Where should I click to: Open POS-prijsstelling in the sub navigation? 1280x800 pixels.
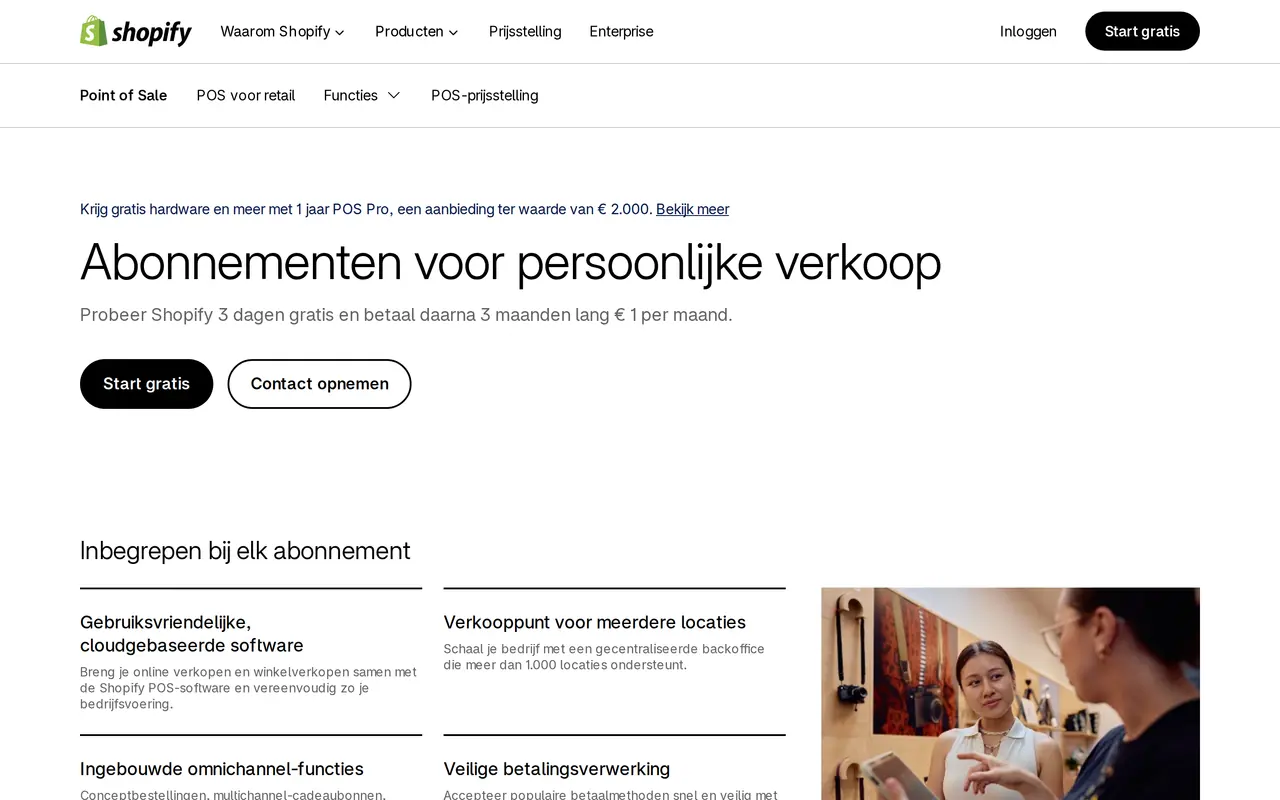click(x=485, y=95)
